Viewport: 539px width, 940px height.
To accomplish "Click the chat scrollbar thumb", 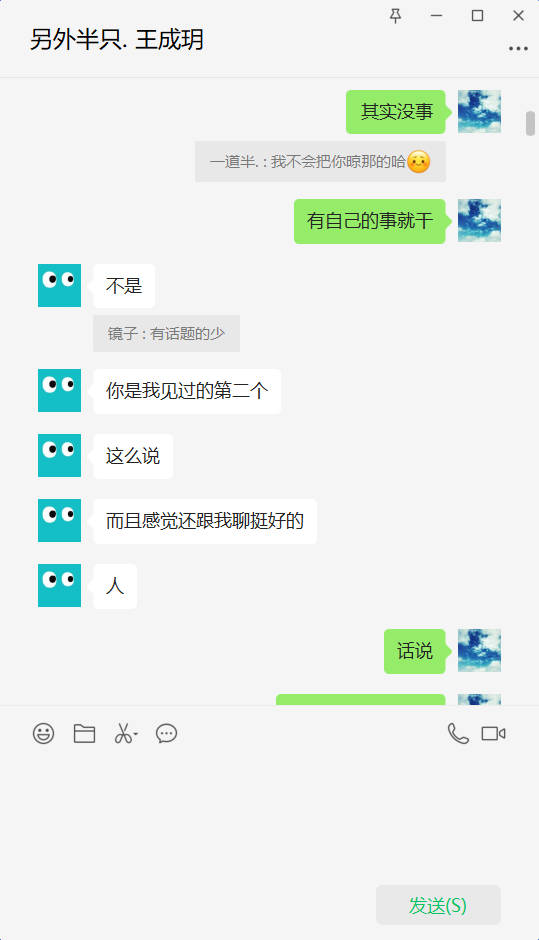I will [x=530, y=123].
